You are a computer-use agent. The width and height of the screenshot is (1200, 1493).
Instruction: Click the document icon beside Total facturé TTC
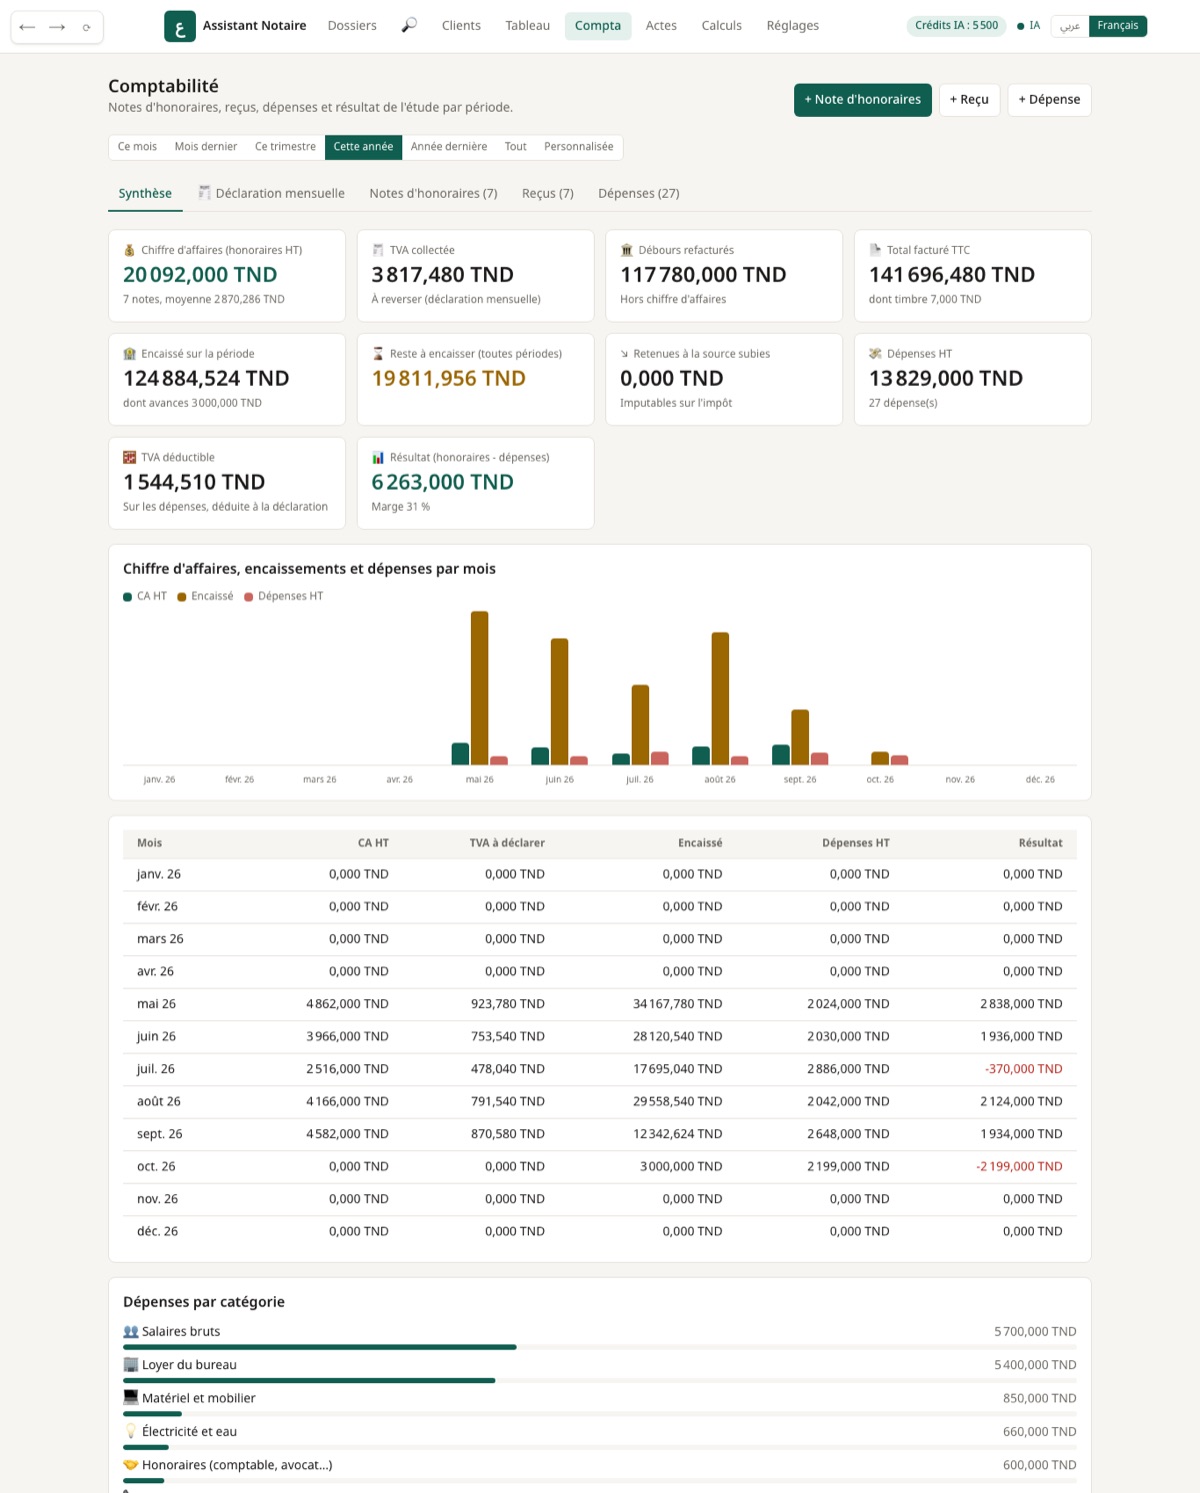click(x=875, y=250)
